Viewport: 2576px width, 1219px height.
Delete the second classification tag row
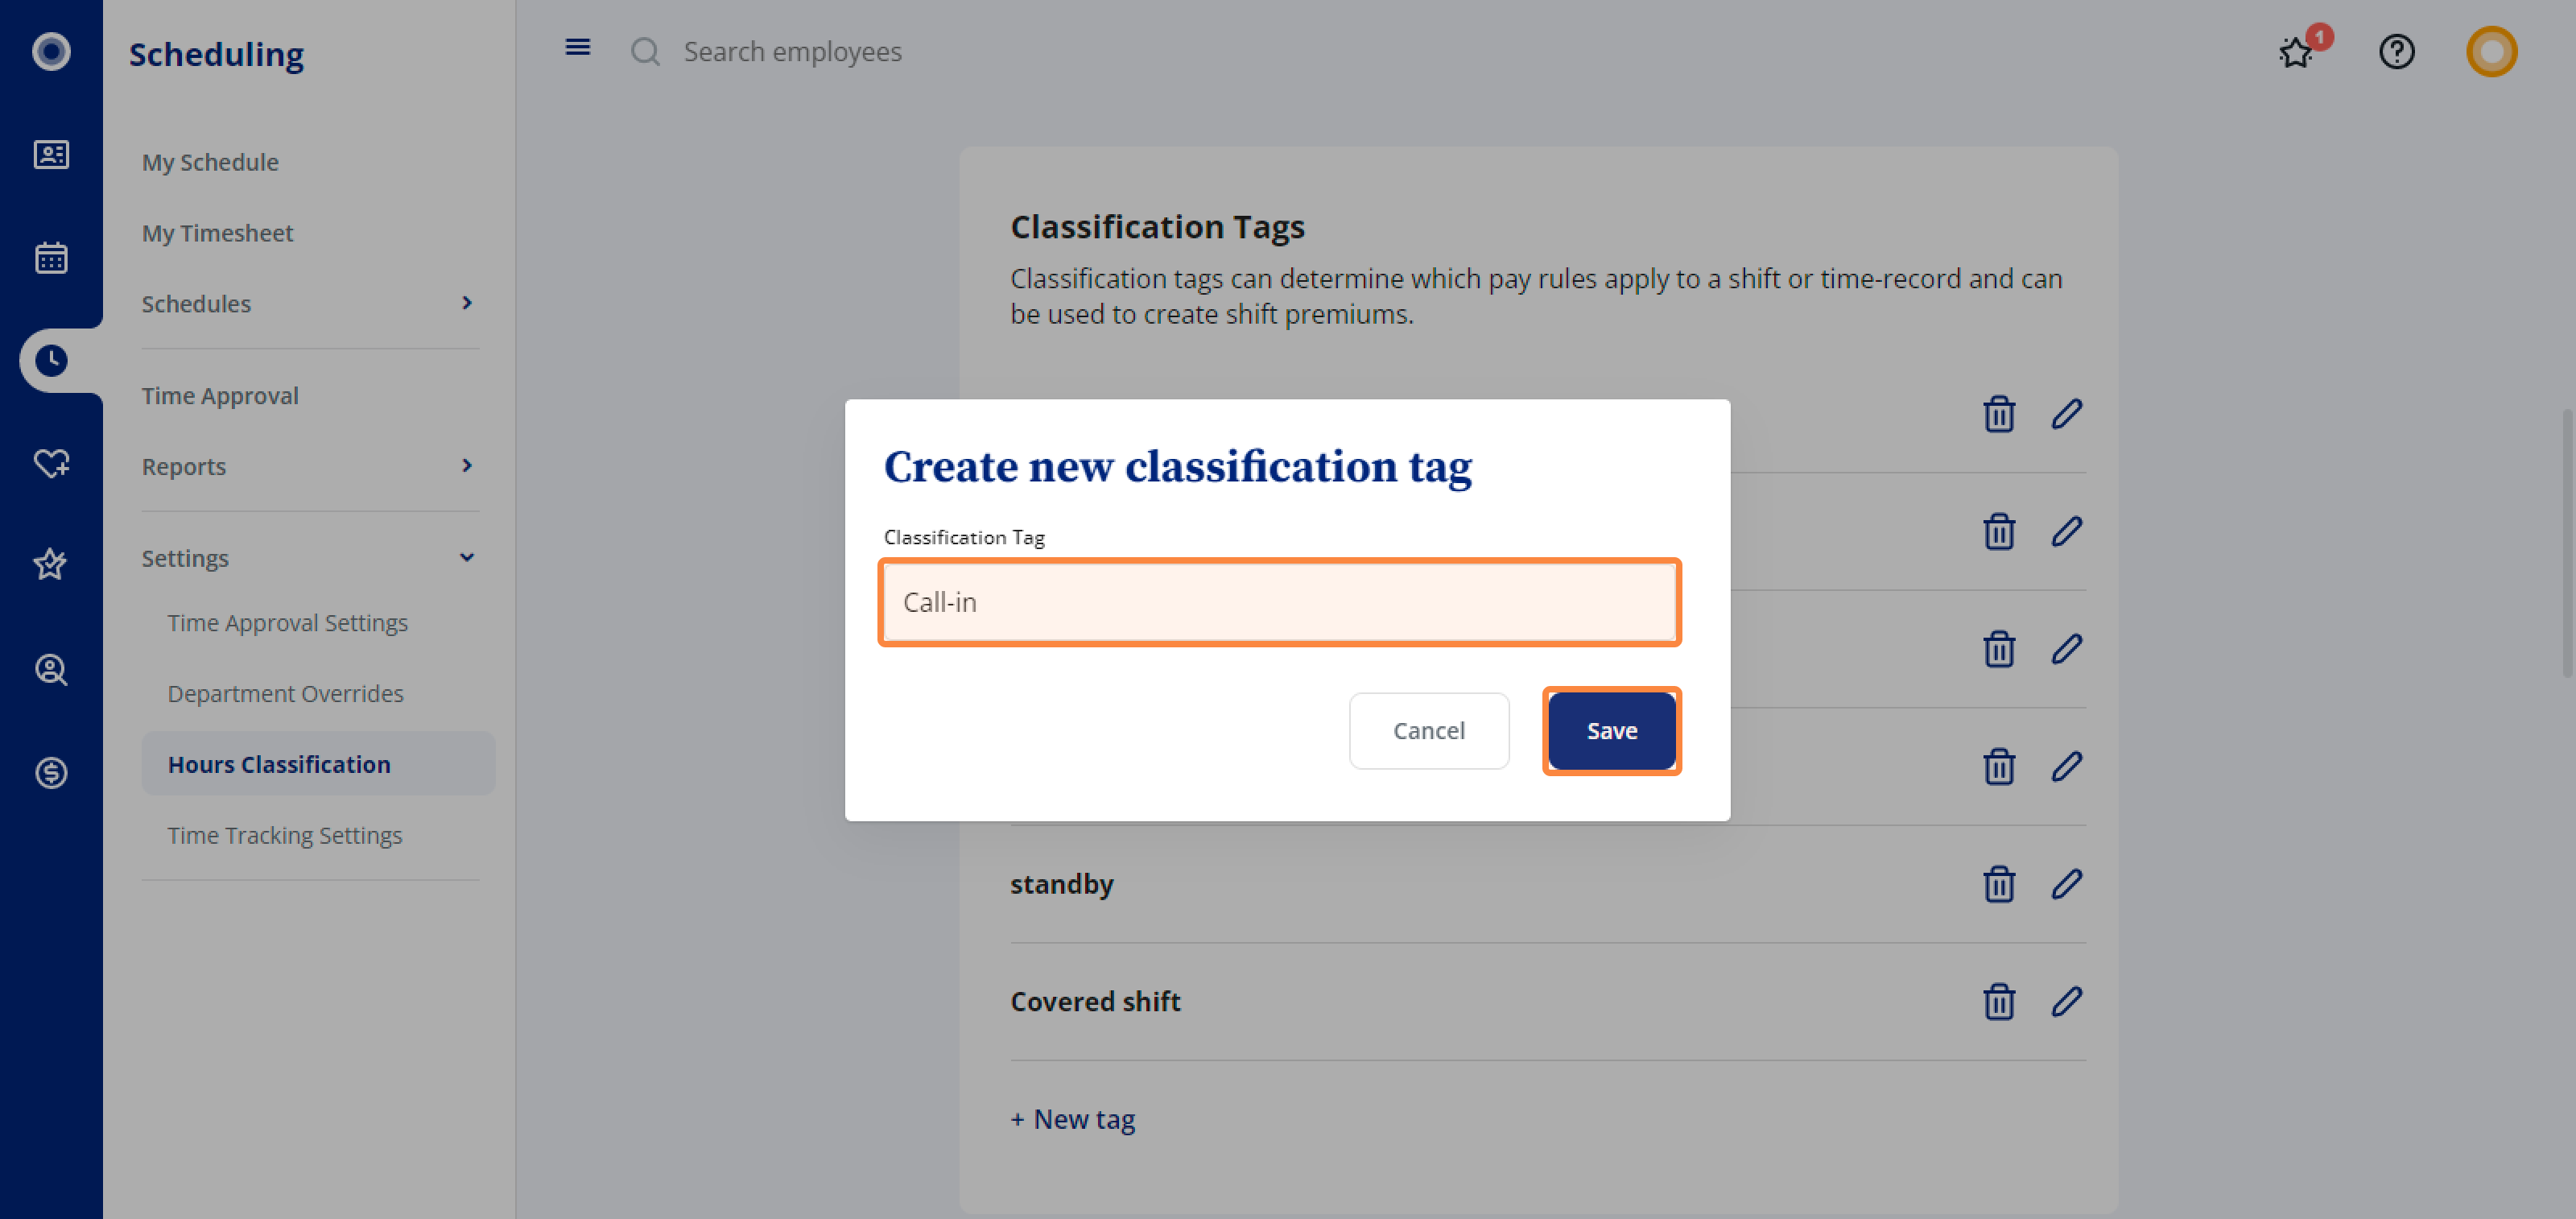(1998, 531)
